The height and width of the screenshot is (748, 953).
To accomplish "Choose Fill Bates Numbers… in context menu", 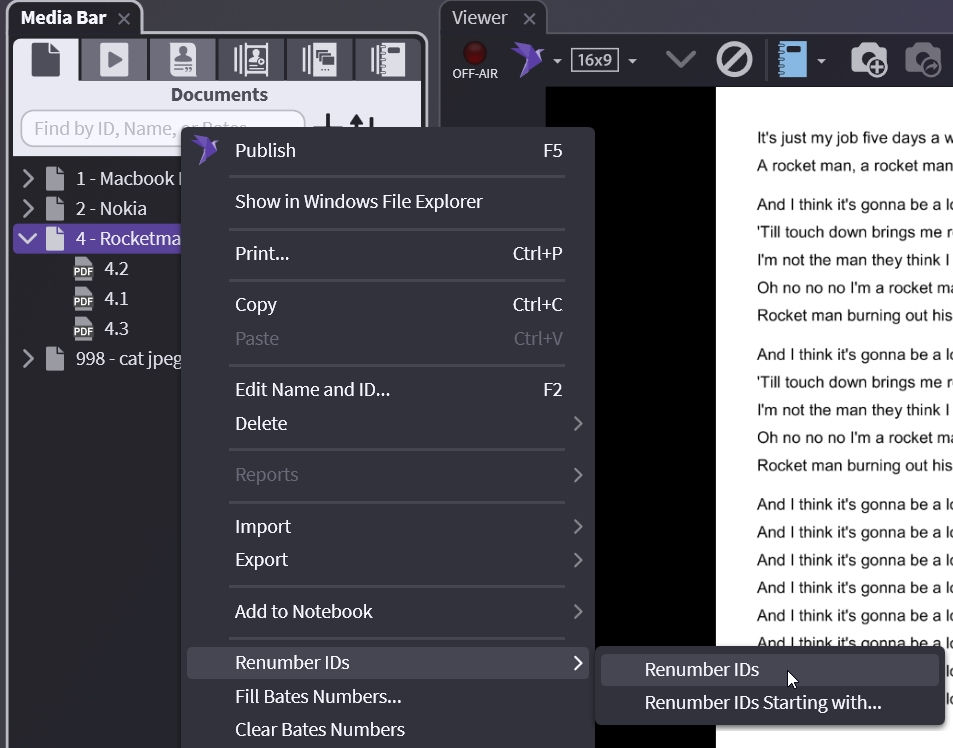I will point(318,696).
